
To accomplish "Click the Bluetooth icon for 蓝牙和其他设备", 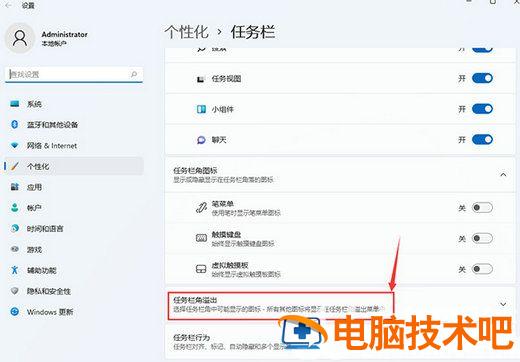I will coord(15,124).
